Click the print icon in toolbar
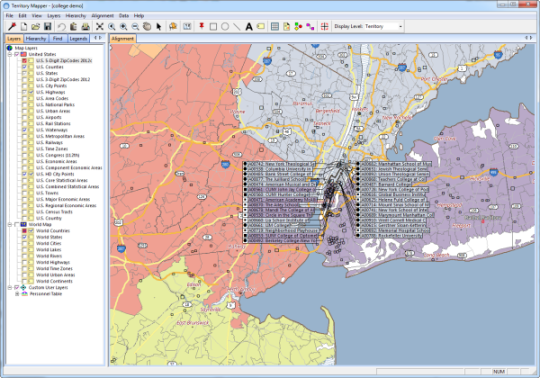This screenshot has height=378, width=540. 85,27
